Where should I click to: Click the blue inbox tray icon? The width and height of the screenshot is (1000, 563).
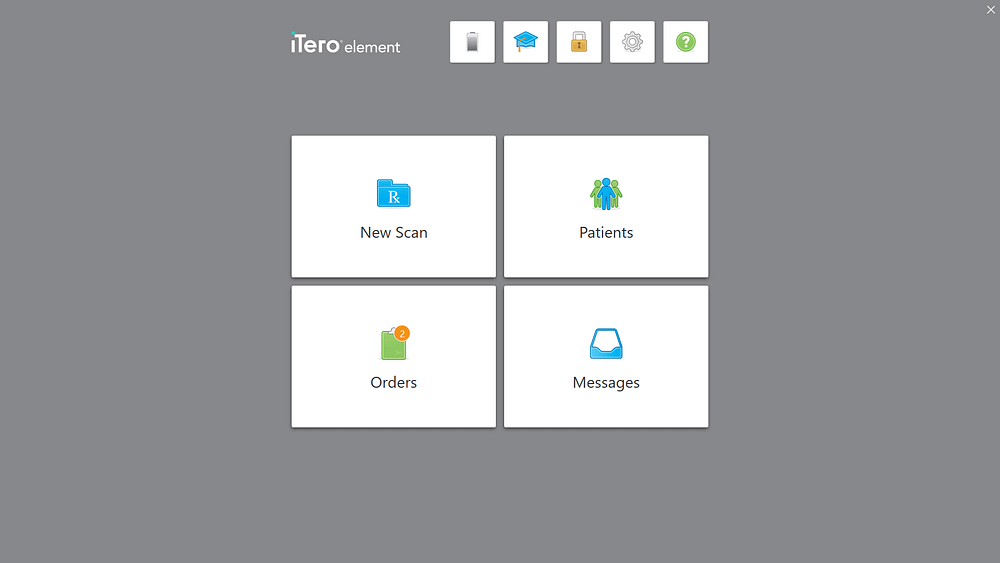(606, 344)
